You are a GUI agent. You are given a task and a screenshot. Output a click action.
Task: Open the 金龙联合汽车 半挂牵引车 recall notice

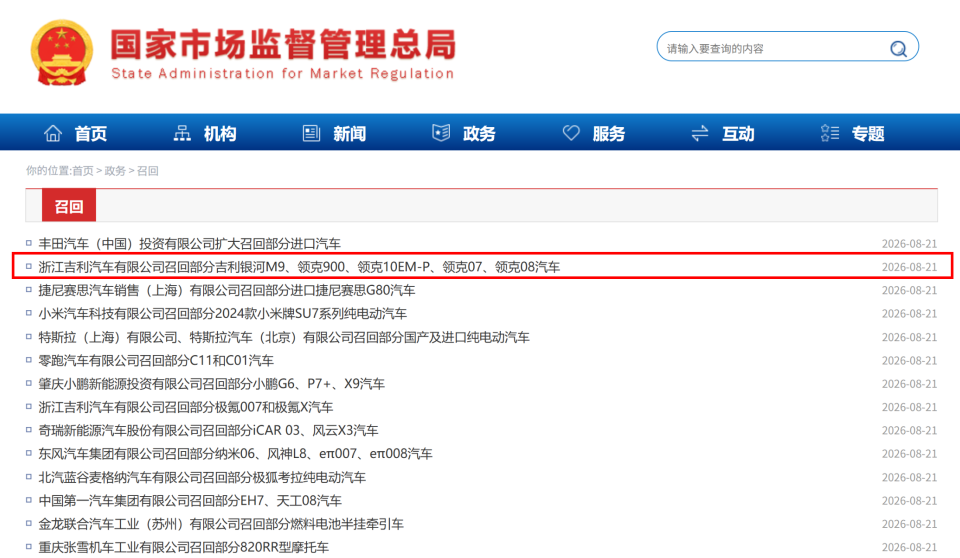[221, 524]
